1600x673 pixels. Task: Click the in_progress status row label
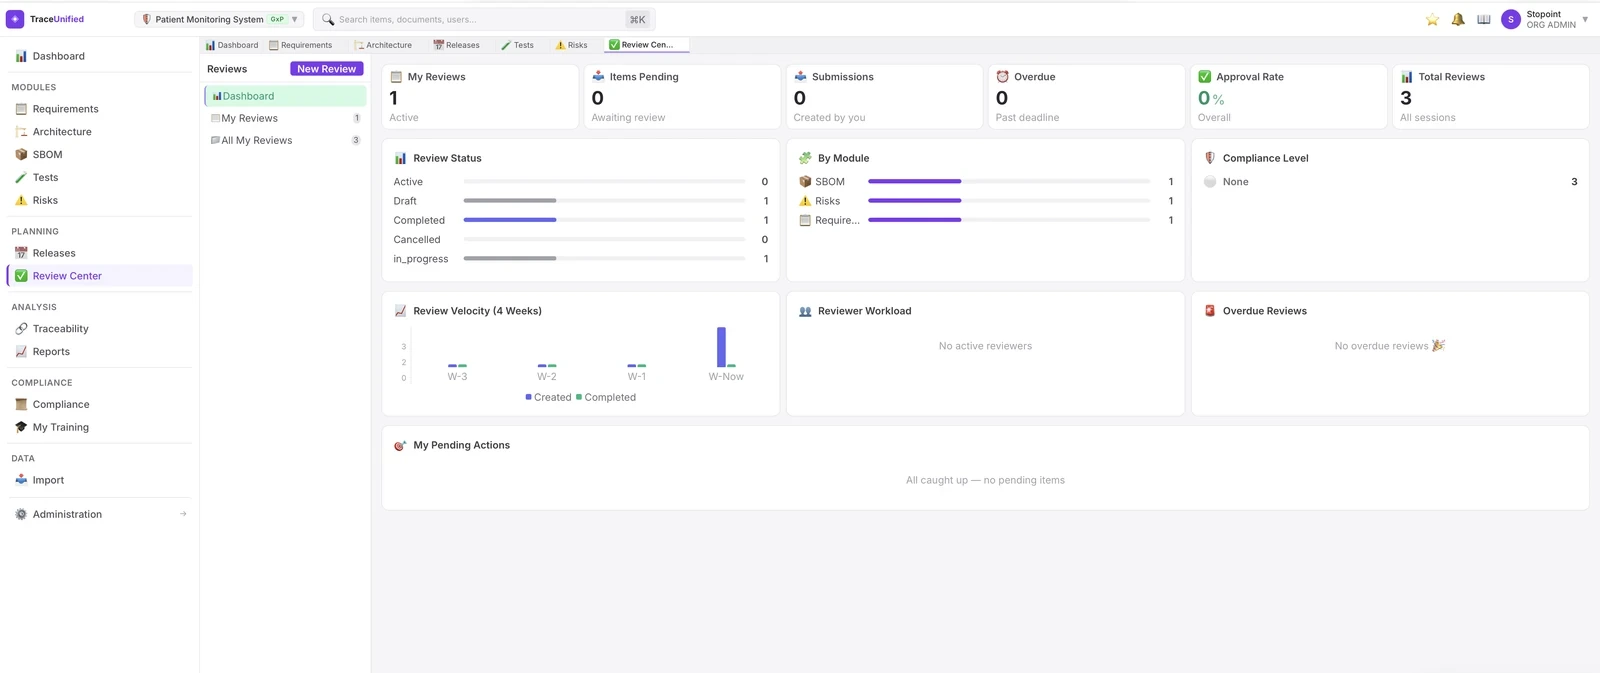421,259
